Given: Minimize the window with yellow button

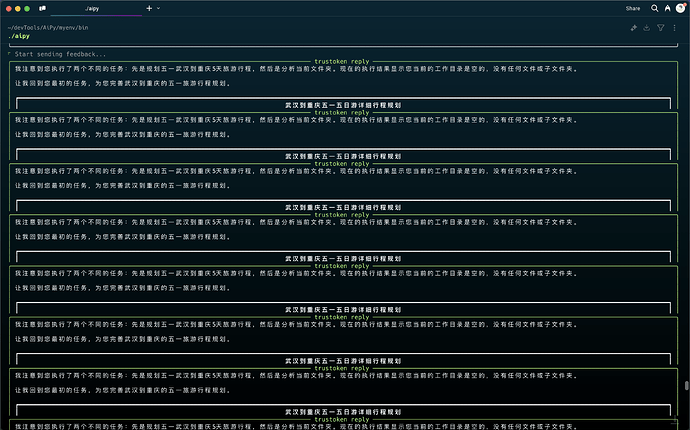Looking at the screenshot, I should (18, 8).
